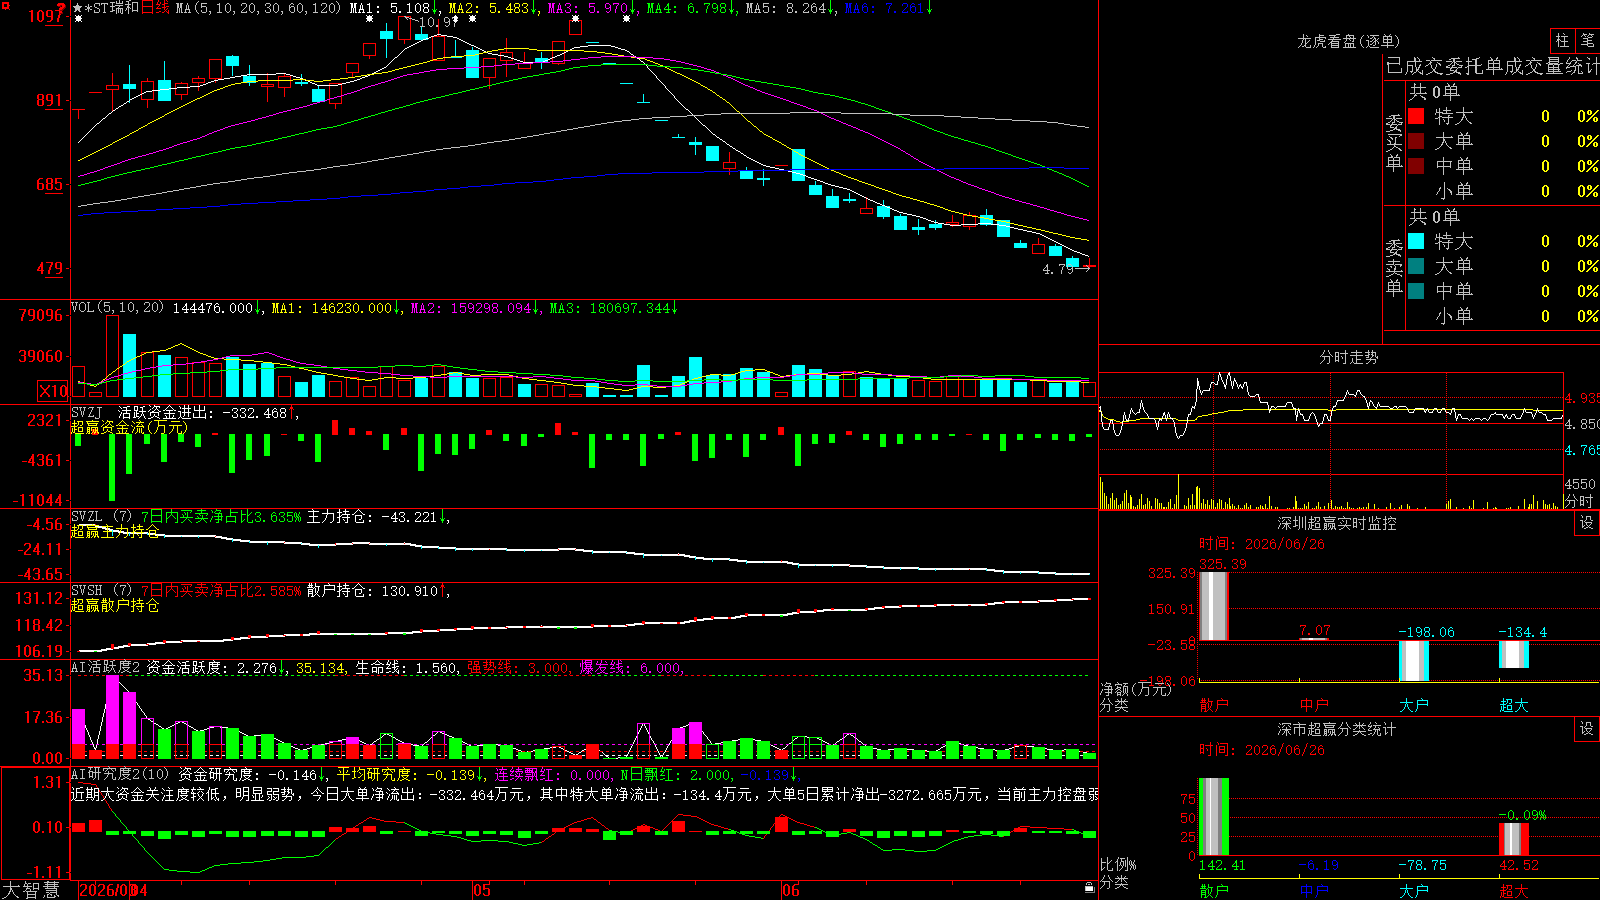Click the 散户 bar in the realtime monitor chart
The width and height of the screenshot is (1600, 900).
[1214, 606]
